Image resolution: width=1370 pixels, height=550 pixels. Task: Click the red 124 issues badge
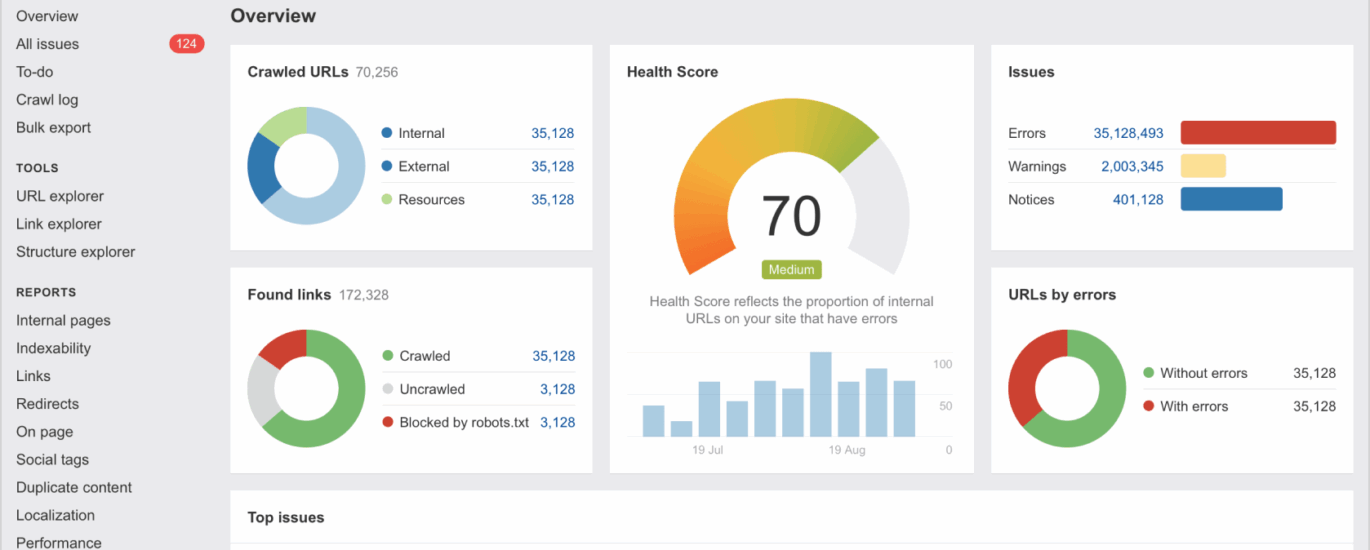coord(186,44)
